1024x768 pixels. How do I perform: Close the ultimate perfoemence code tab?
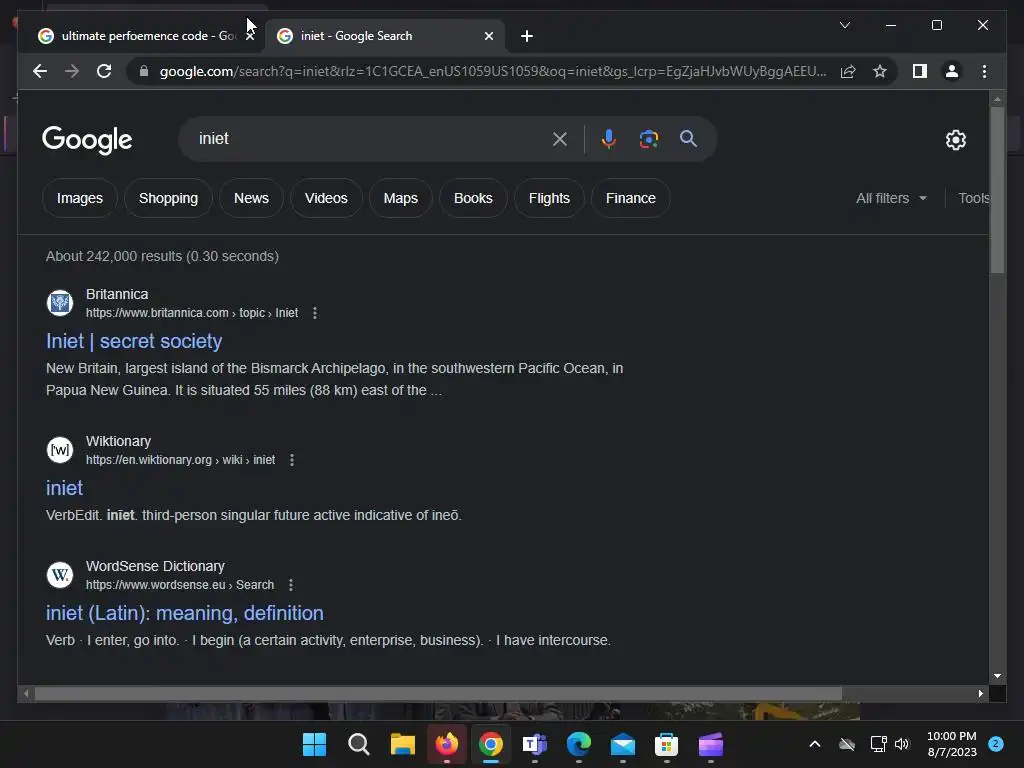point(249,36)
